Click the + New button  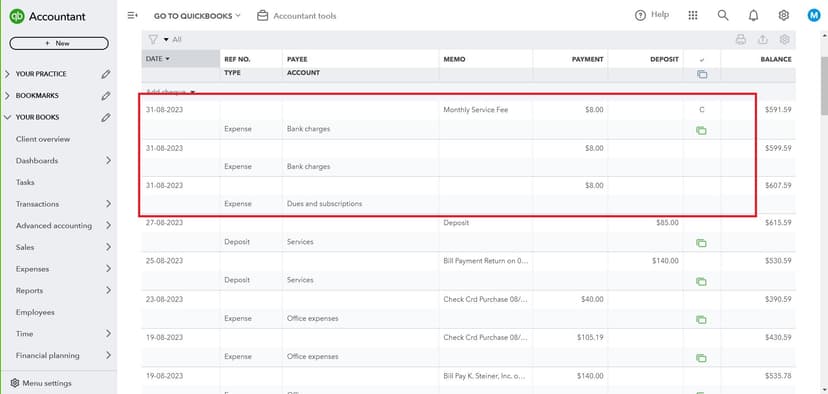tap(59, 43)
